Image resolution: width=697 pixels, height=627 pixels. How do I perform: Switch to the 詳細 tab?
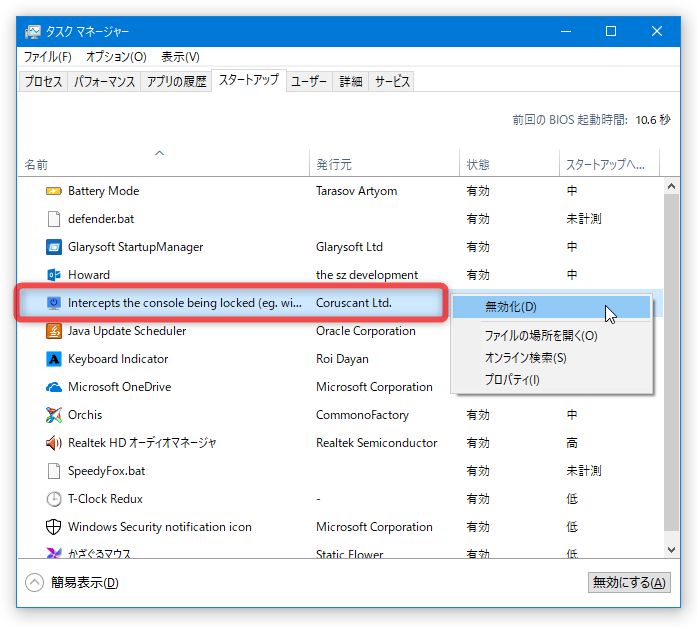pyautogui.click(x=351, y=81)
